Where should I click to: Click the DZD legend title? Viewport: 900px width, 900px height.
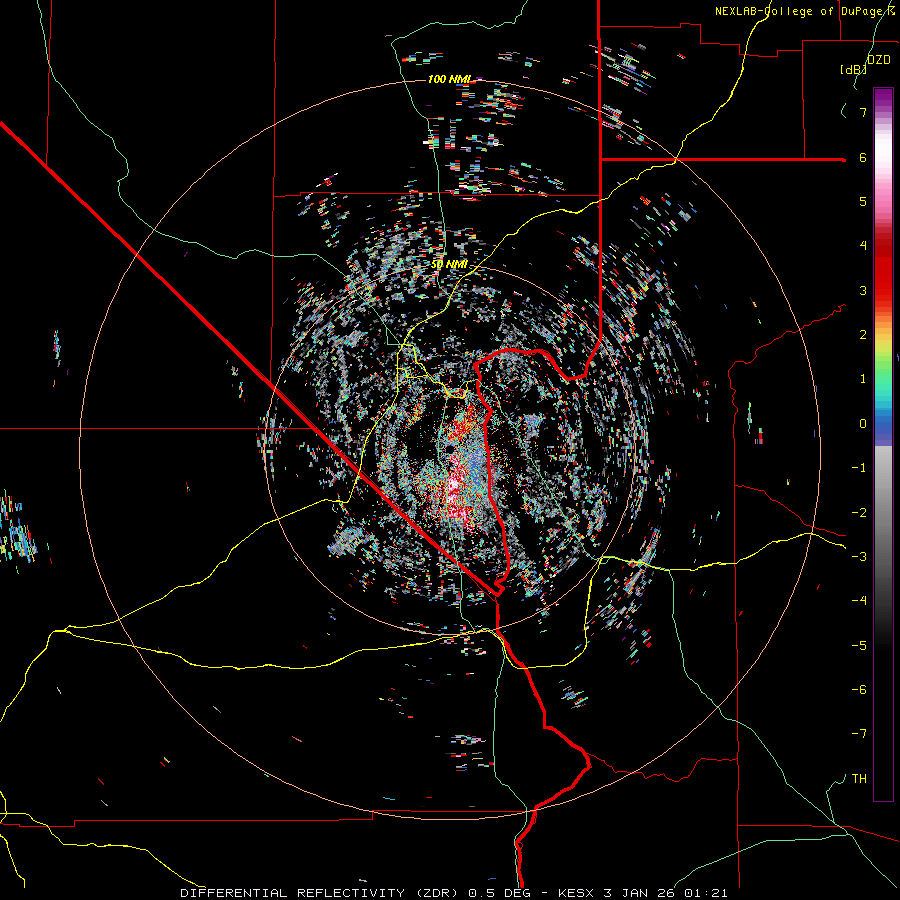879,60
